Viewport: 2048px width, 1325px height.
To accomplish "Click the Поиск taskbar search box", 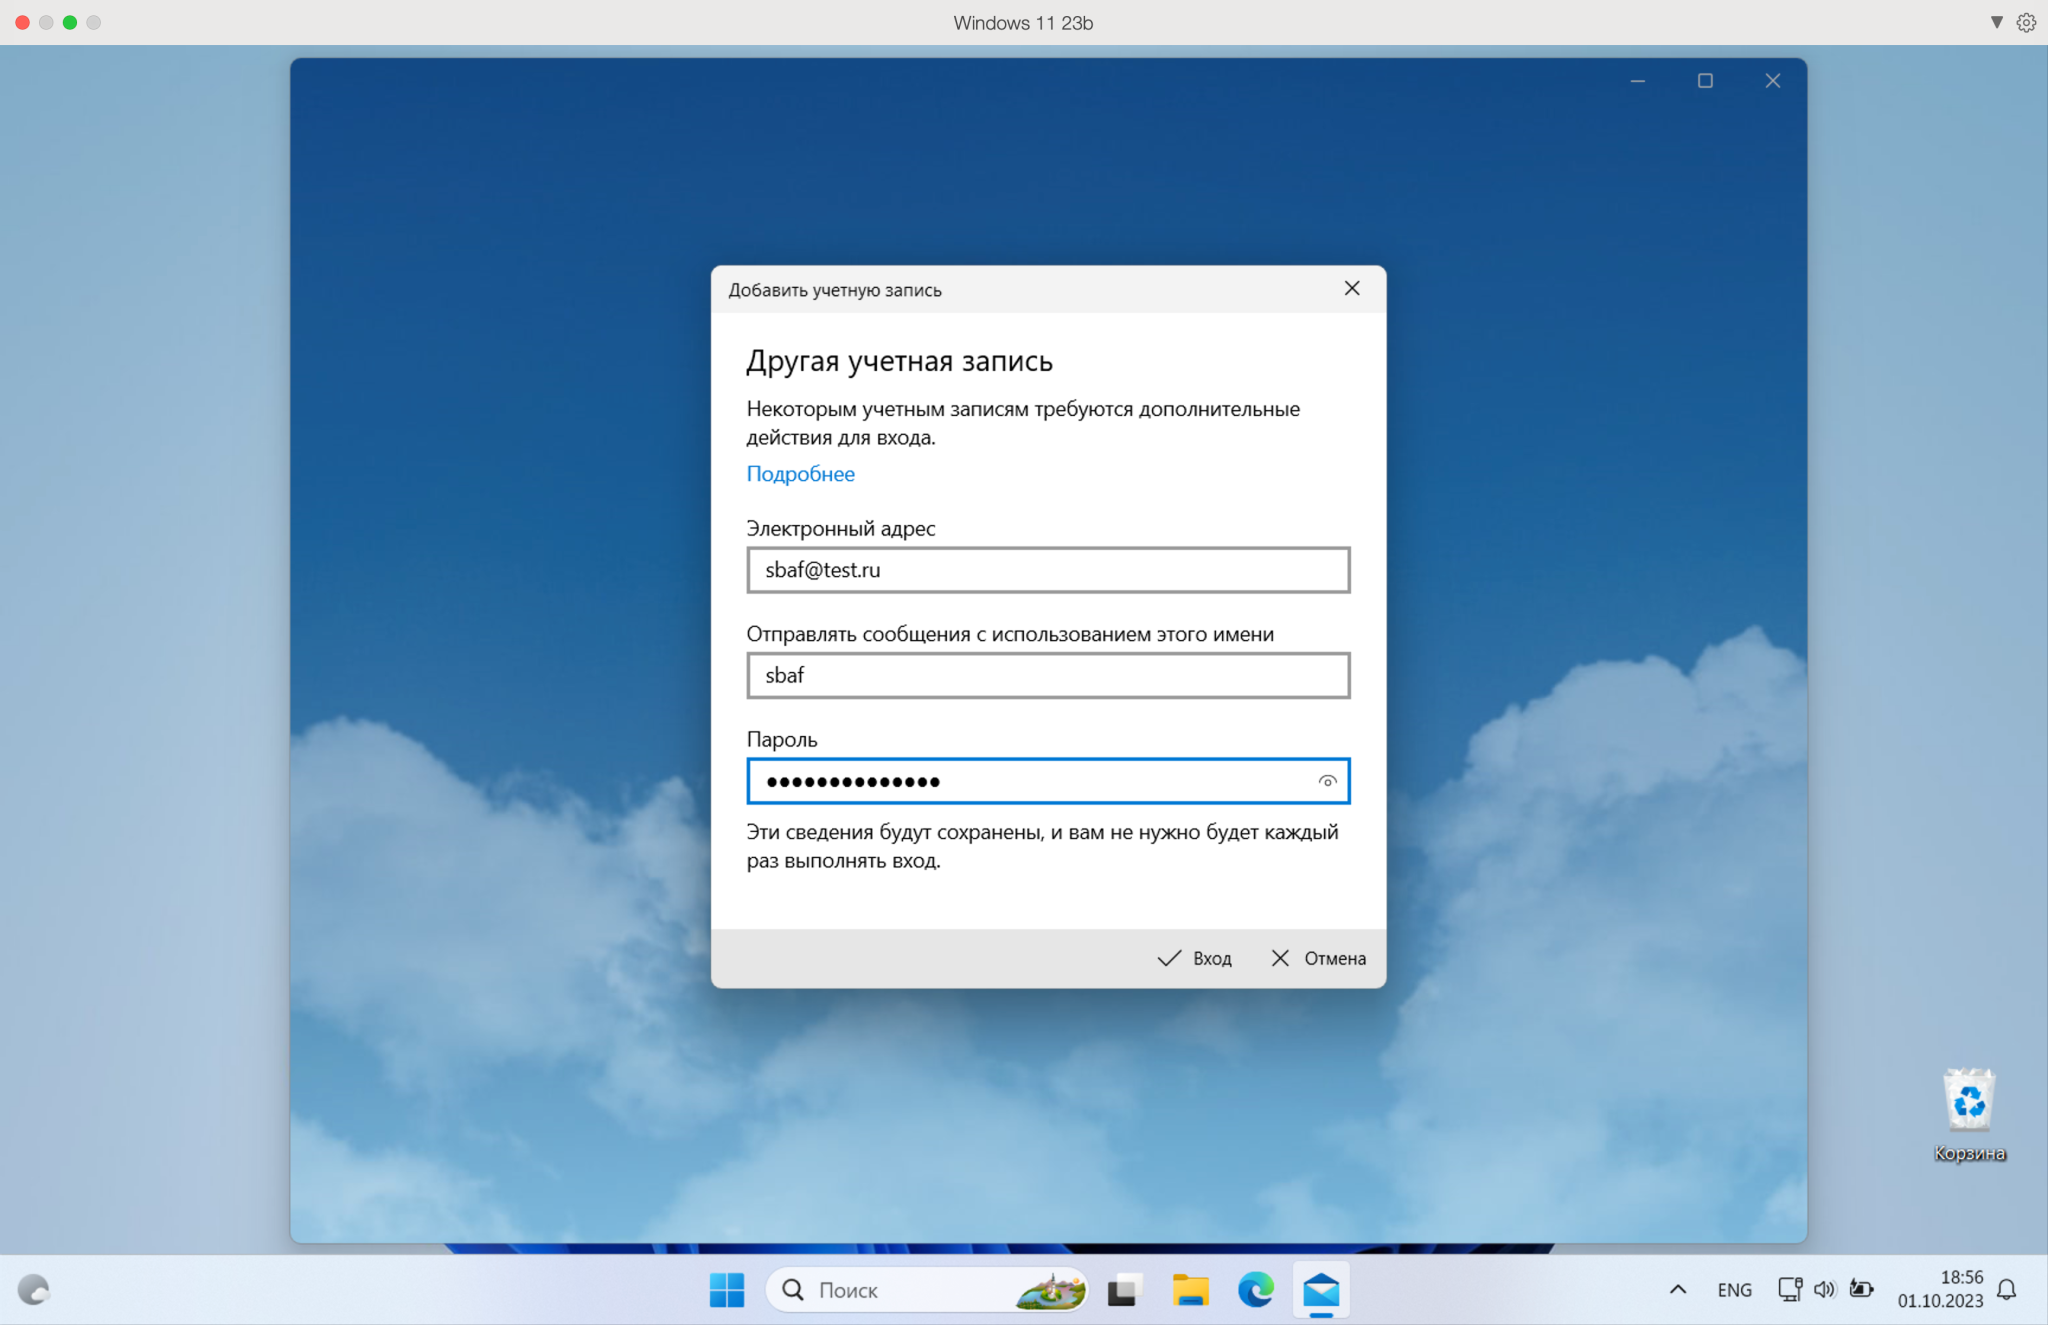I will pos(926,1290).
